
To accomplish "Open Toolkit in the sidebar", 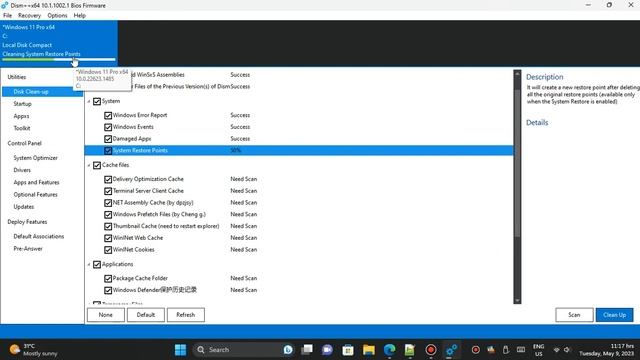I will coord(22,128).
